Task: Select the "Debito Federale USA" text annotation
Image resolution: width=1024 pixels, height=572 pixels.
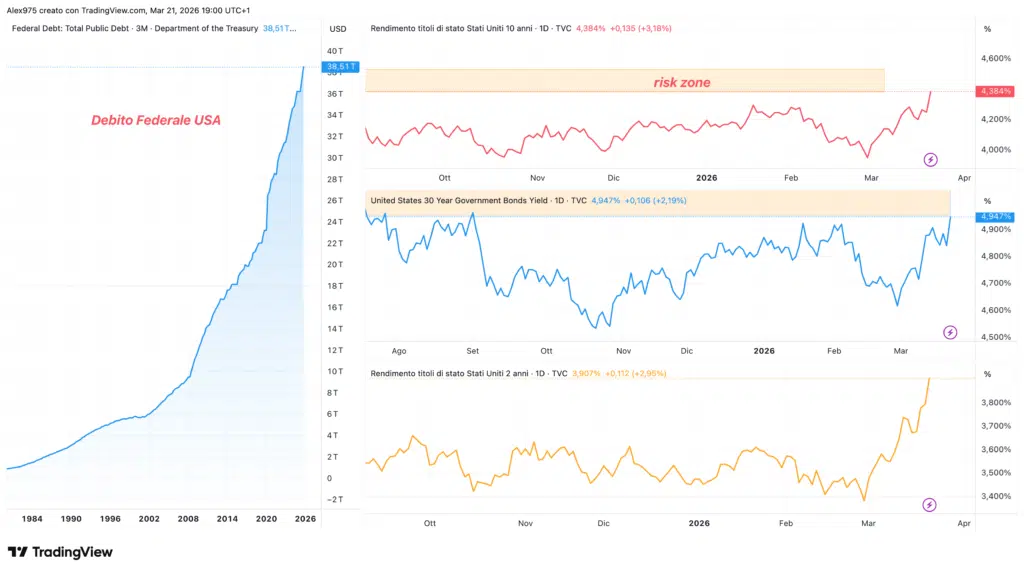Action: 155,120
